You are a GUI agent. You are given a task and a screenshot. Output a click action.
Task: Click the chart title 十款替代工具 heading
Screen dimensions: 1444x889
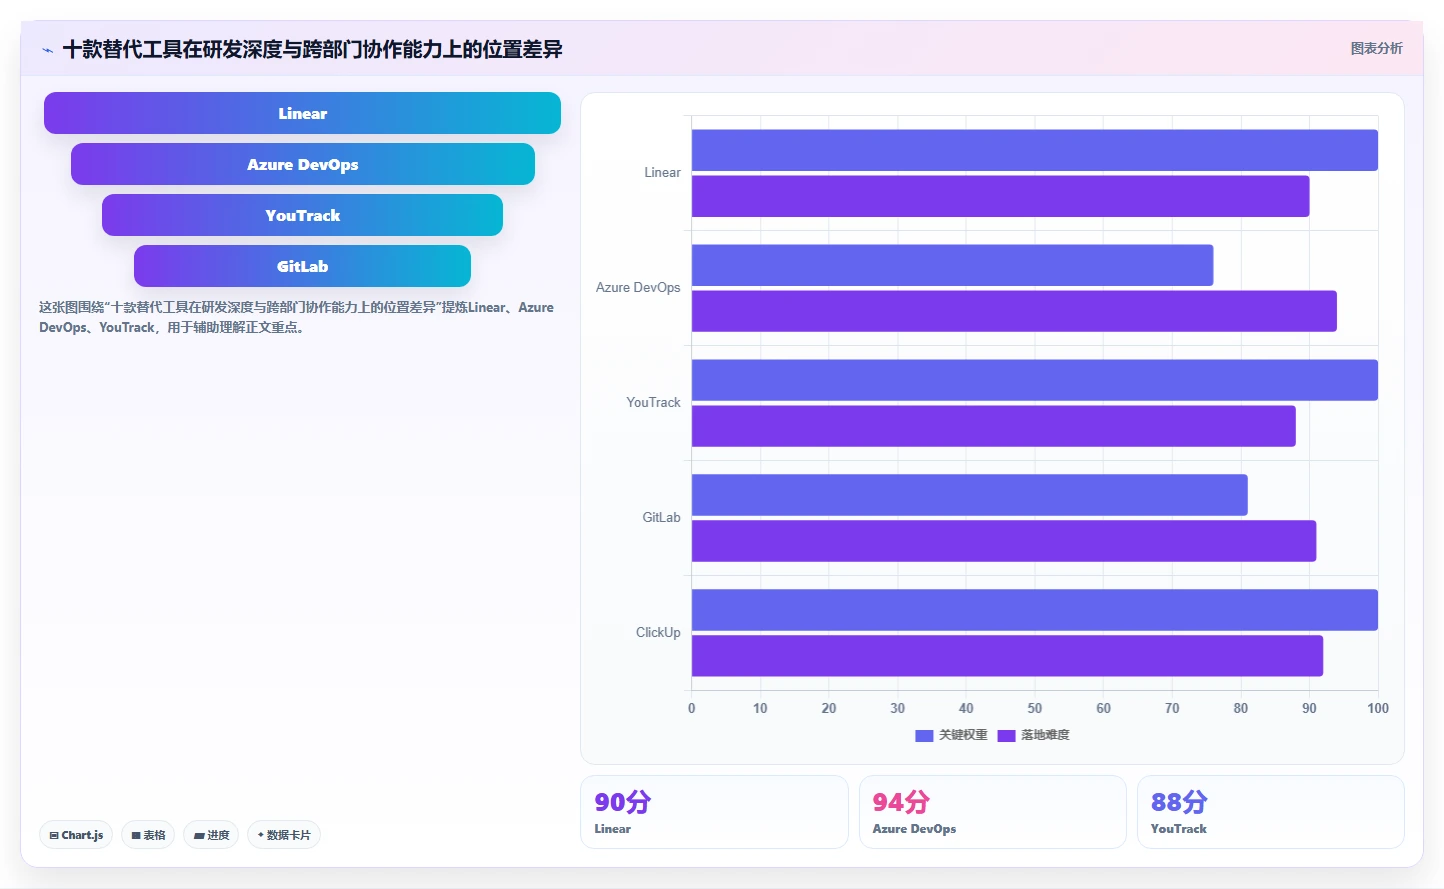tap(312, 49)
